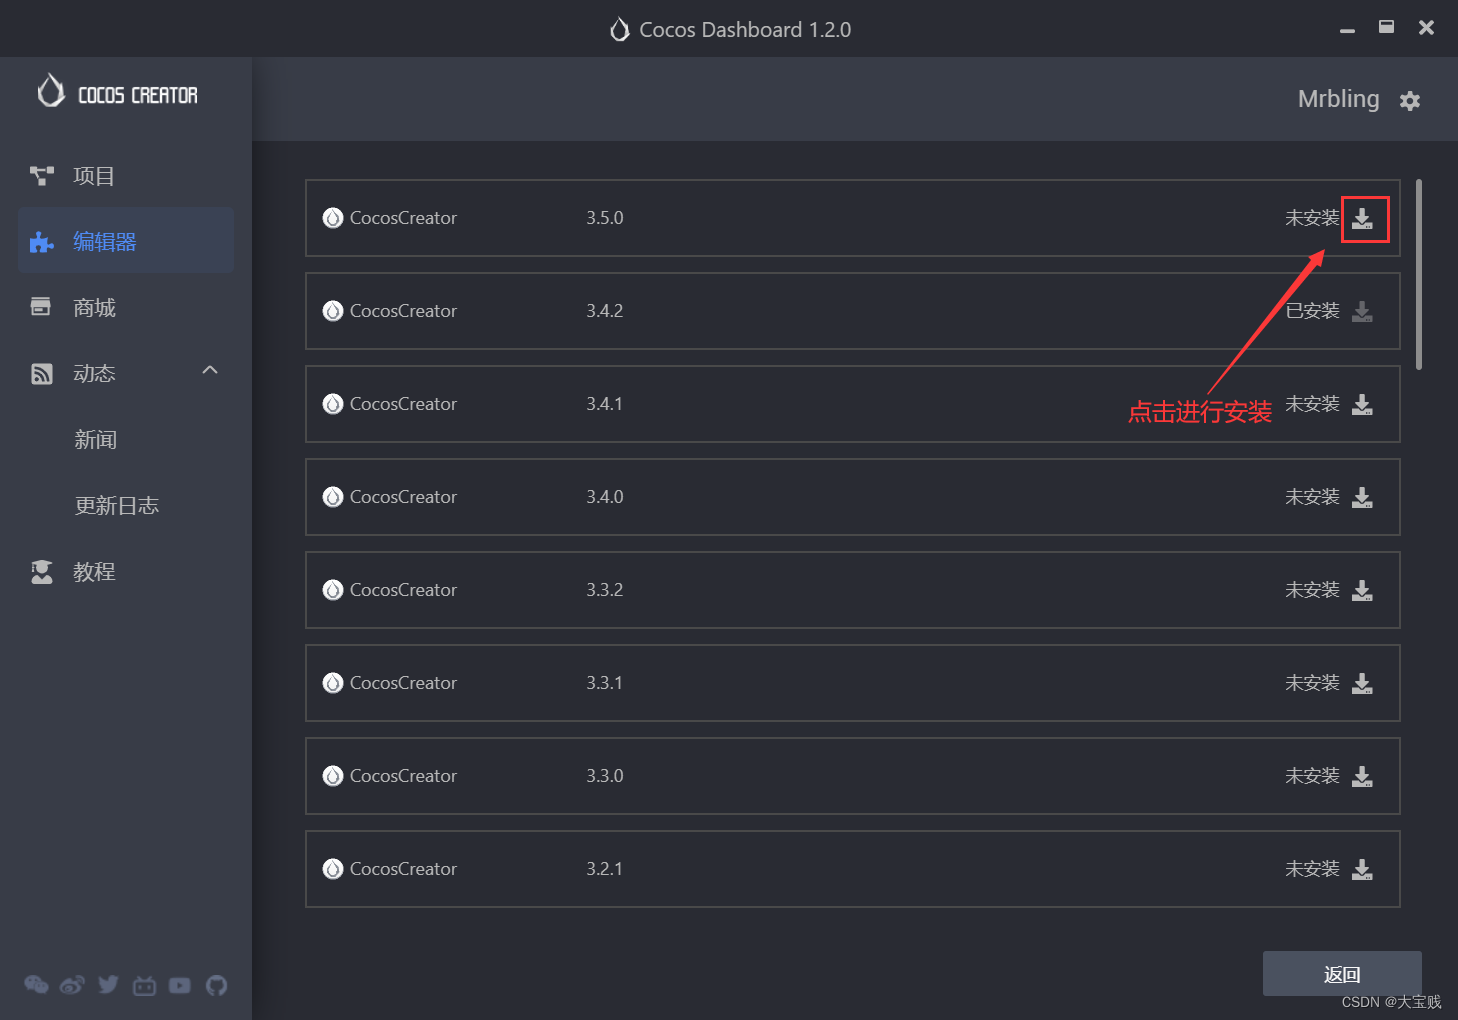Click the download icon for CocosCreator 3.5.0
Screen dimensions: 1458x1020
point(1362,219)
